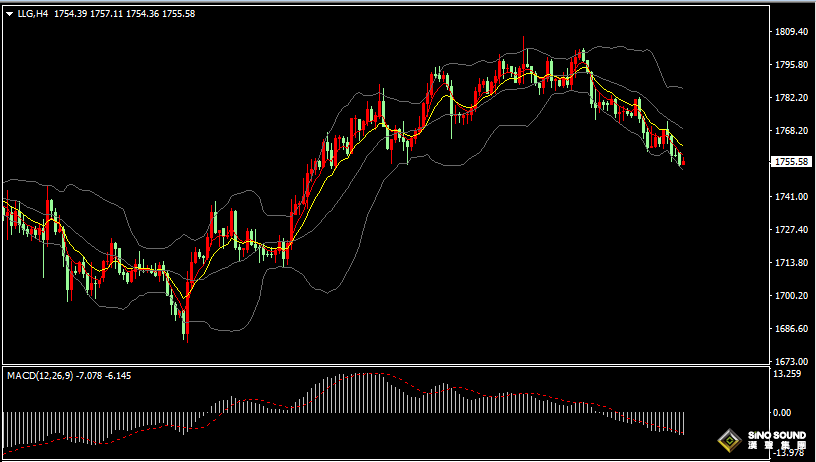
Task: Click the chart menu triangle beside LLG,H4
Action: [9, 14]
